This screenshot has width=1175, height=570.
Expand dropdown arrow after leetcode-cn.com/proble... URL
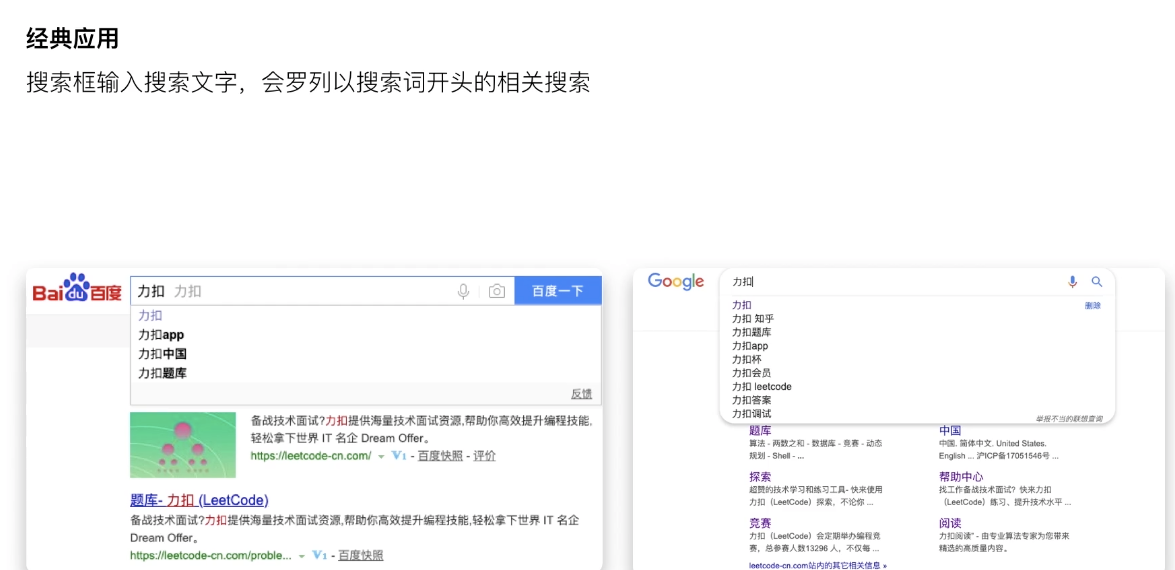(x=301, y=557)
